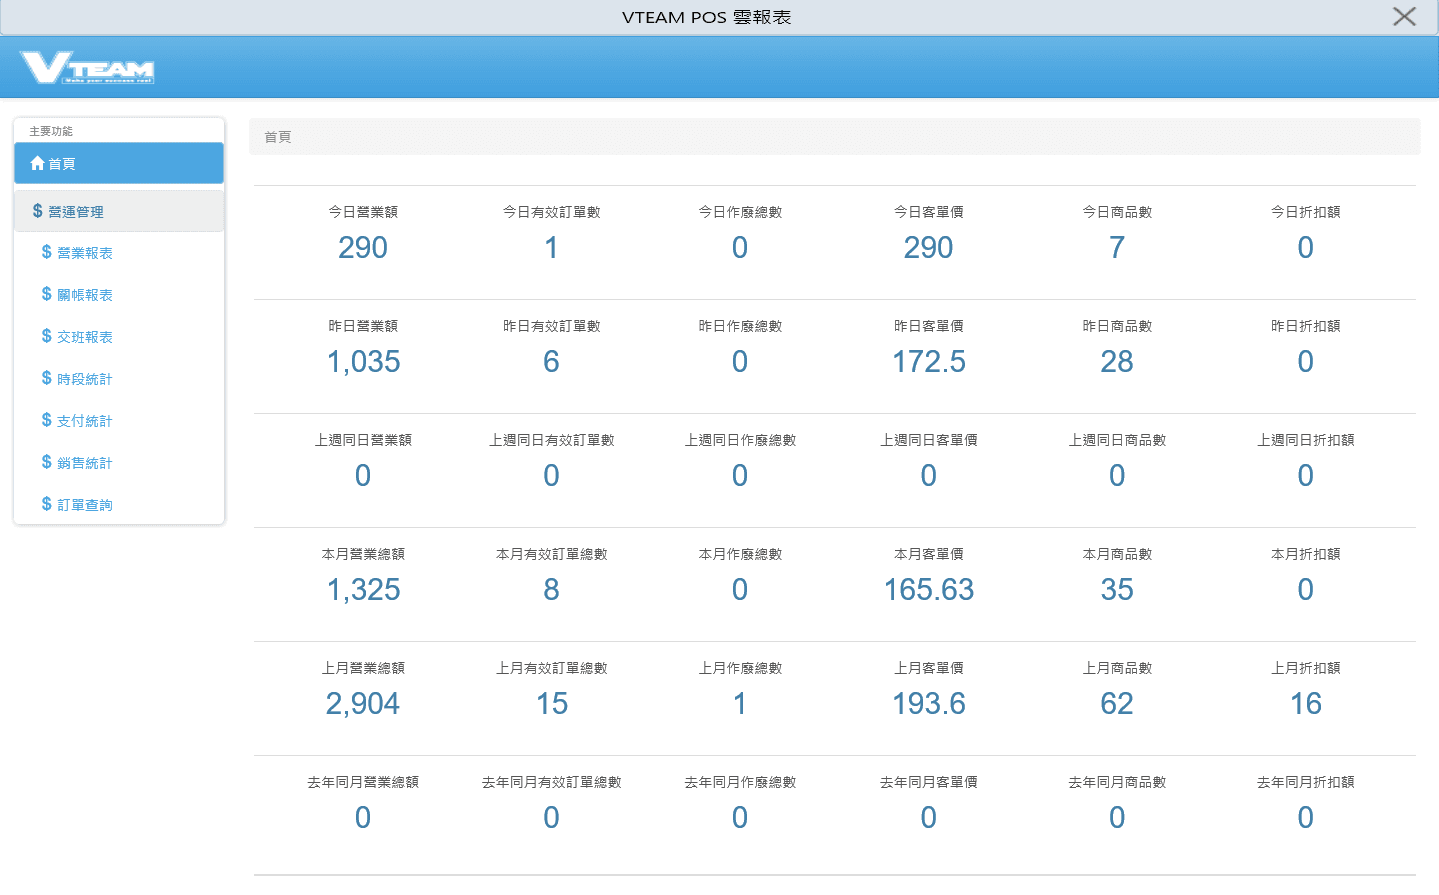
Task: Click the 首頁 breadcrumb at top
Action: [277, 137]
